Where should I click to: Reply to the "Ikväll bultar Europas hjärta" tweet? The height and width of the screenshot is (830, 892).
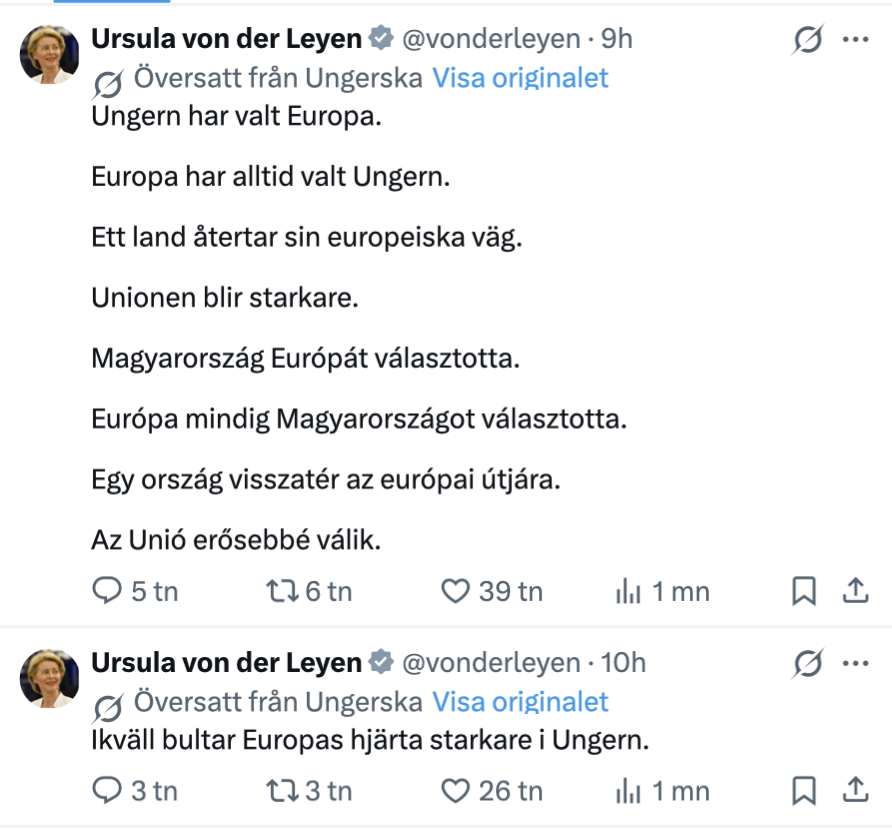coord(107,791)
